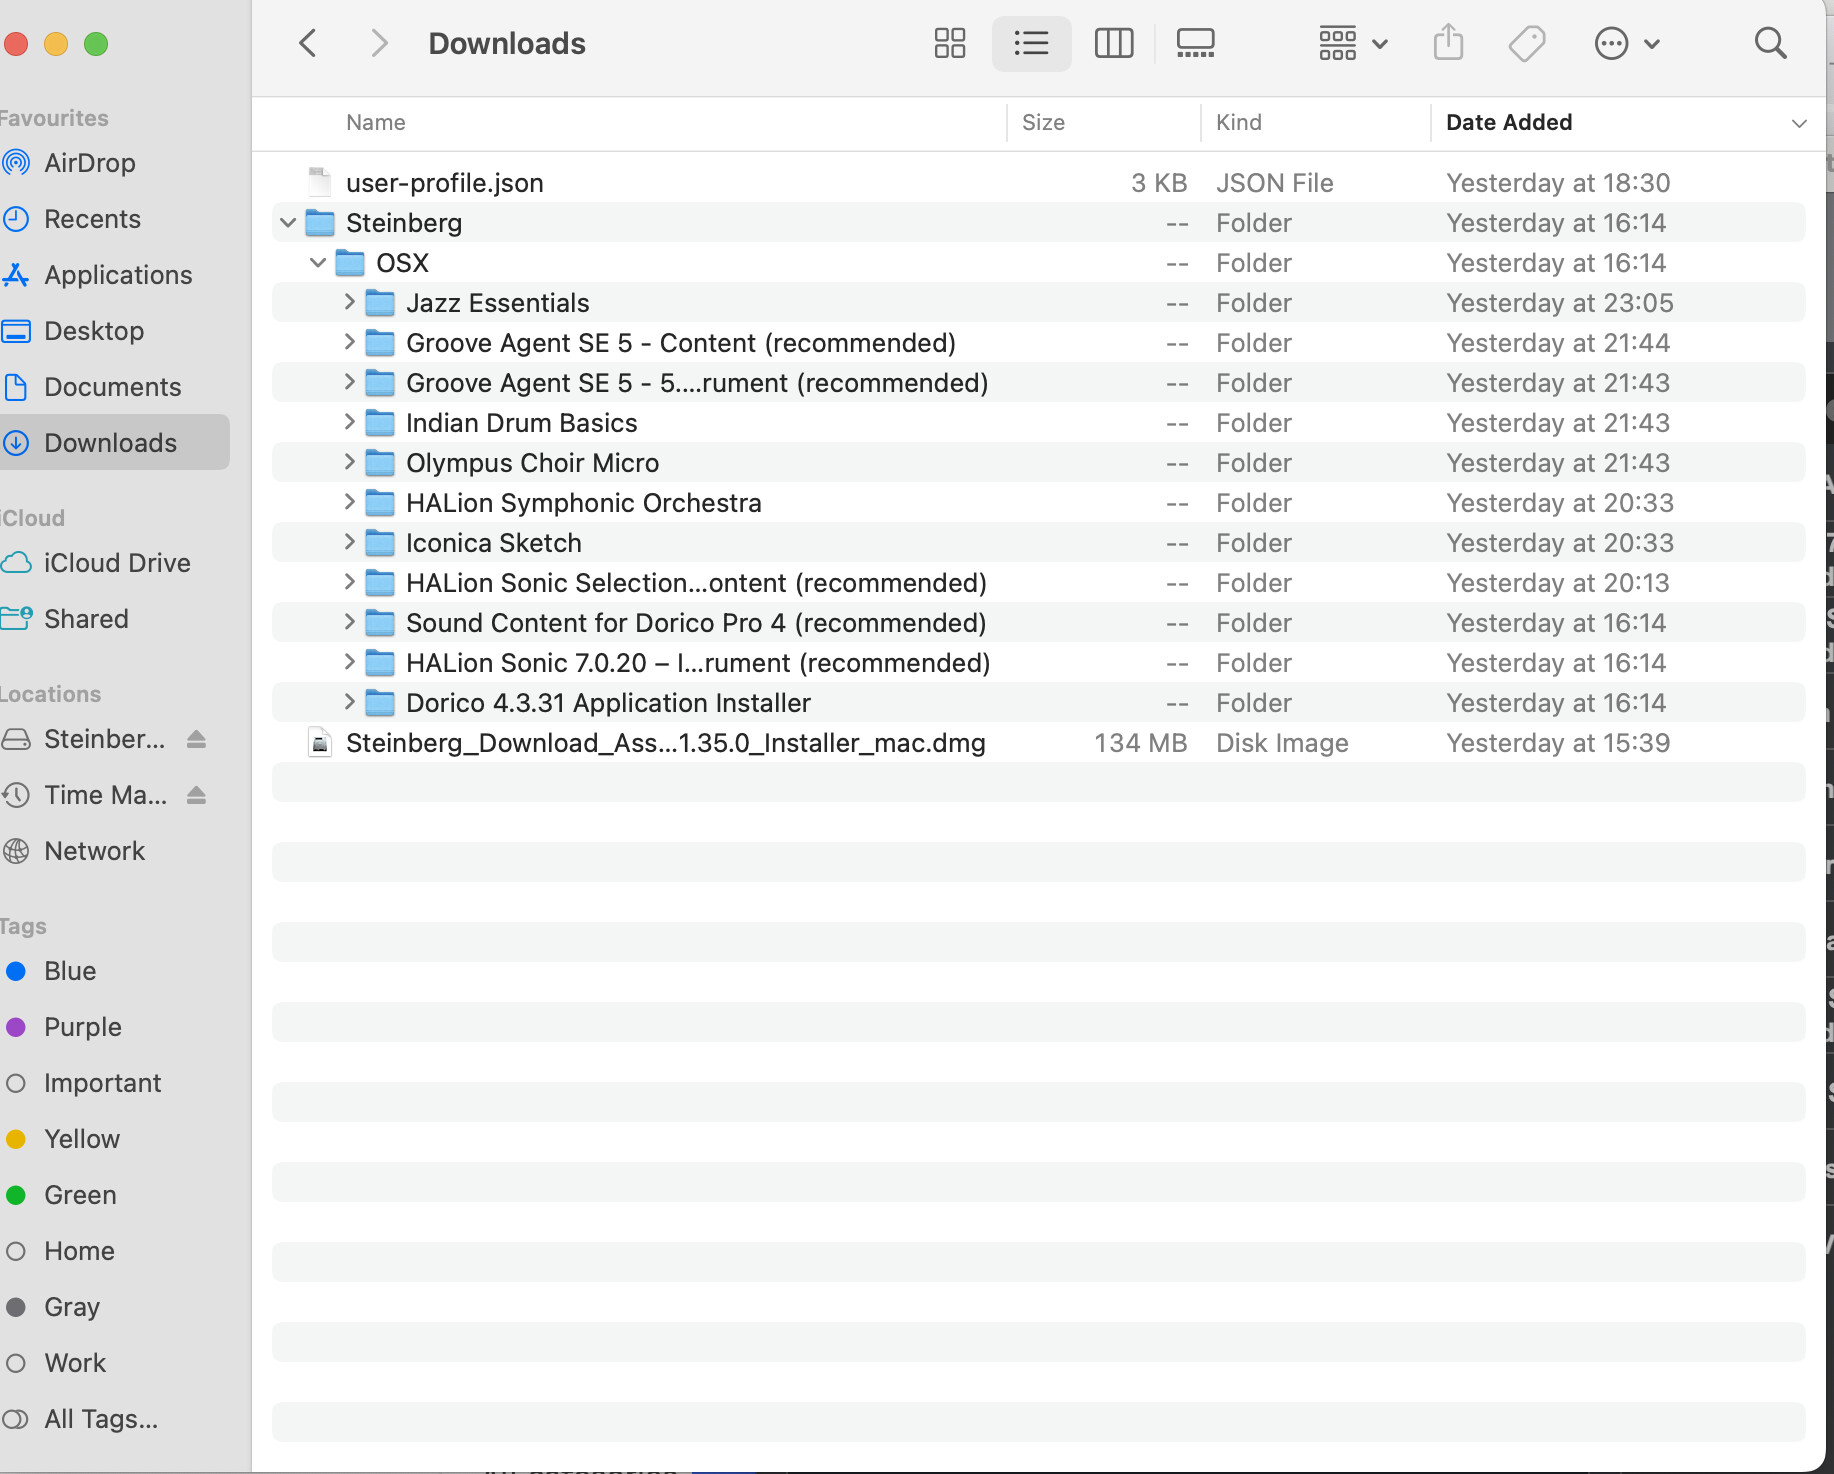
Task: Switch to gallery view
Action: (1195, 43)
